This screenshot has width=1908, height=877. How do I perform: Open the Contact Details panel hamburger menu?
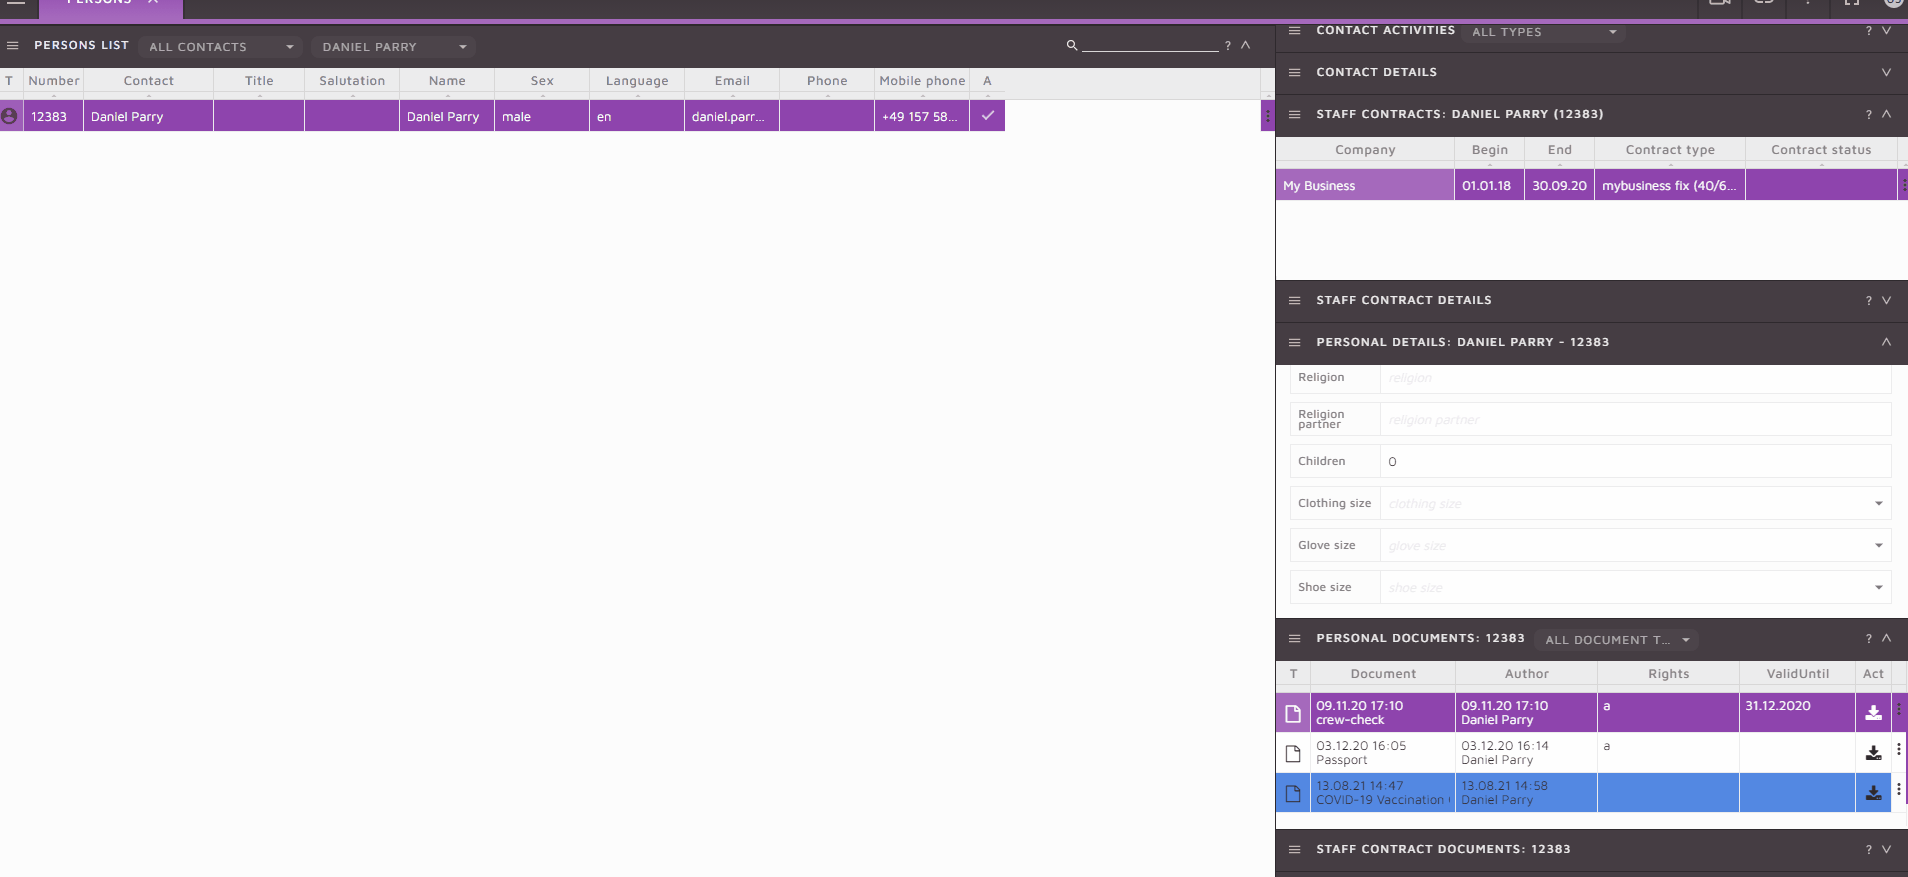[x=1295, y=73]
